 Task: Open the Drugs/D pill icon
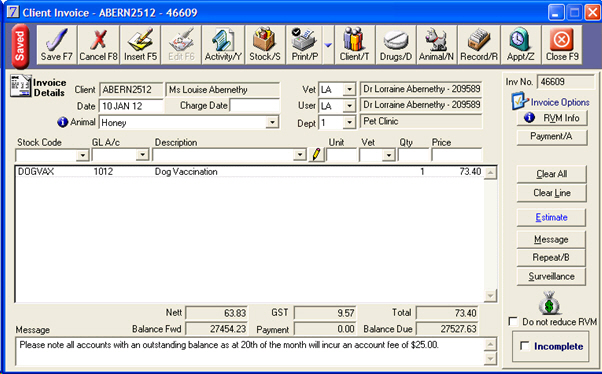(396, 41)
